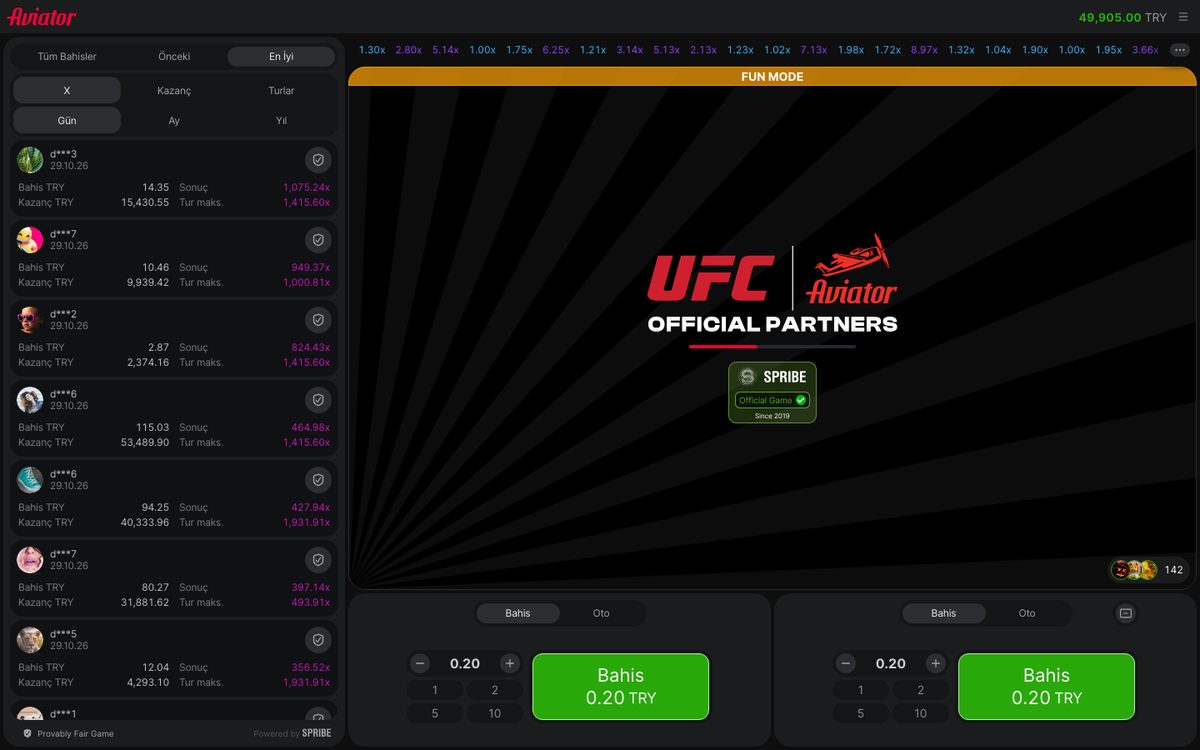
Task: Open fairness shield for player d***2
Action: coord(318,320)
